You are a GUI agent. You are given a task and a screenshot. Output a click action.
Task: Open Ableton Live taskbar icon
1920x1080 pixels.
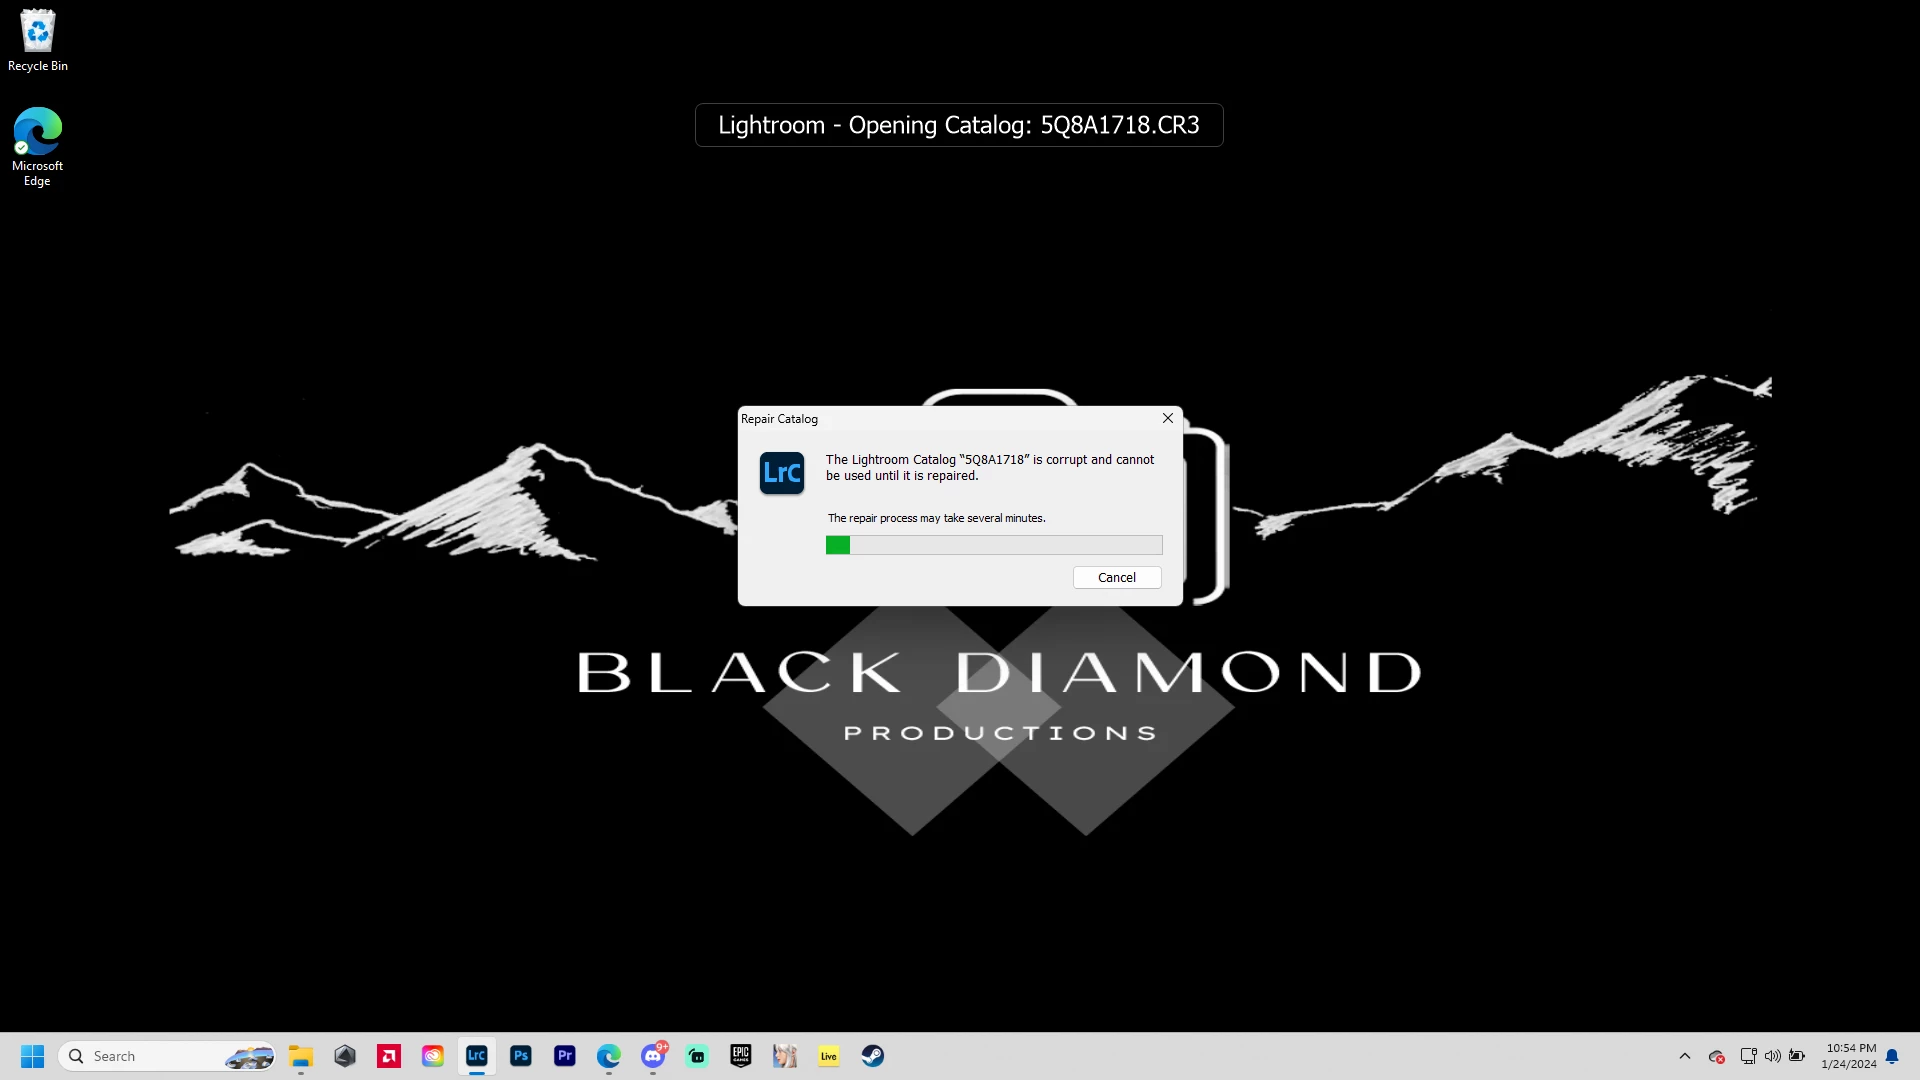[x=828, y=1056]
